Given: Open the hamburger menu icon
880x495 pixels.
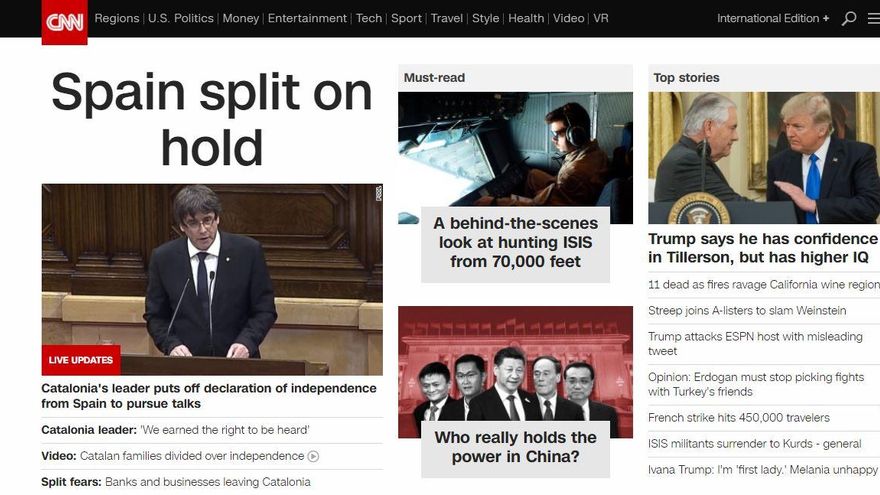Looking at the screenshot, I should (873, 18).
